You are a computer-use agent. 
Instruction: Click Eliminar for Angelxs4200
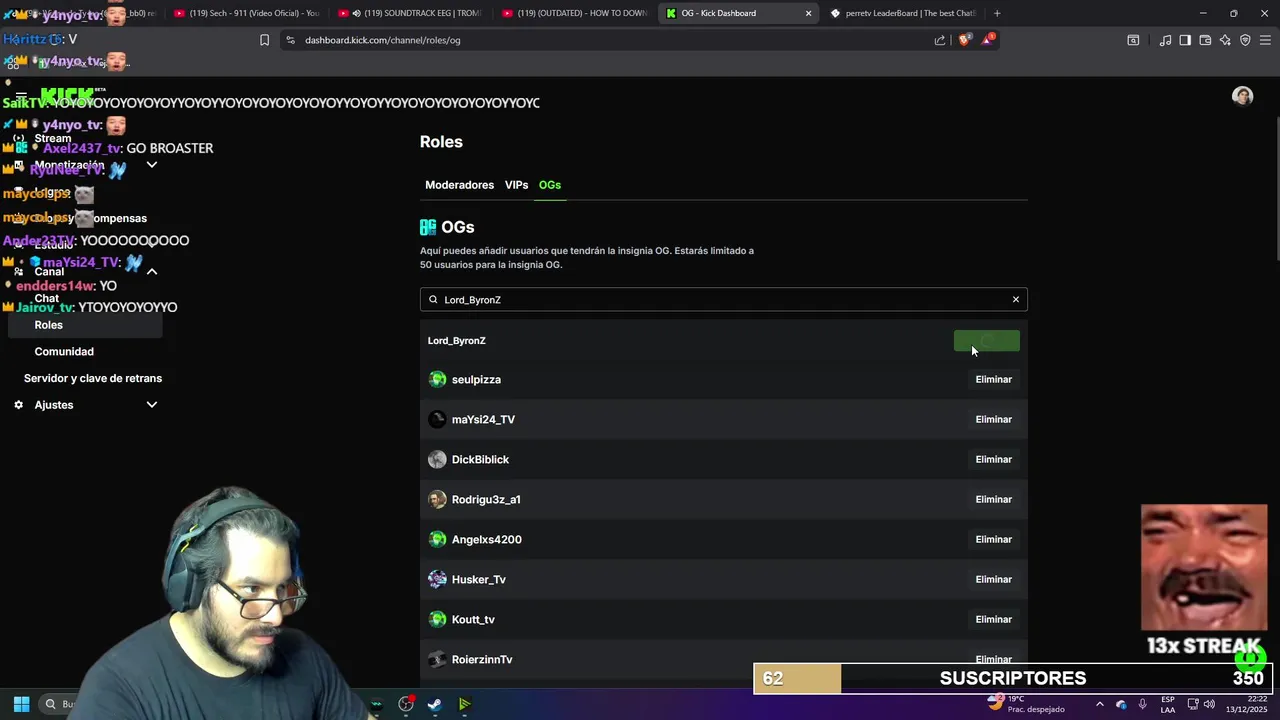click(x=993, y=540)
